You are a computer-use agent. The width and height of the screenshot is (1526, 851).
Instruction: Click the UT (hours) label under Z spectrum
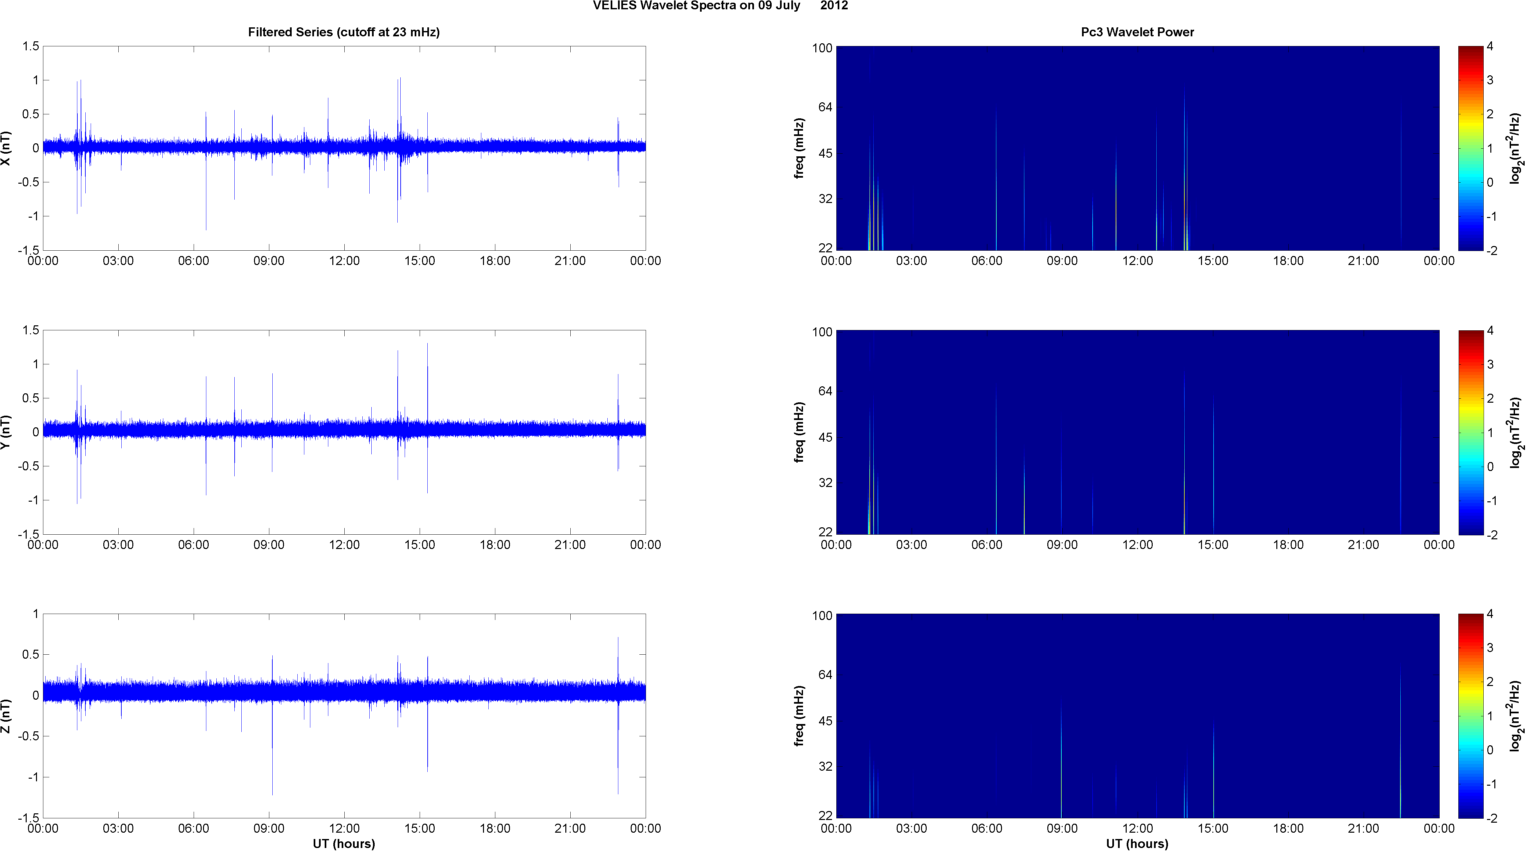1137,843
